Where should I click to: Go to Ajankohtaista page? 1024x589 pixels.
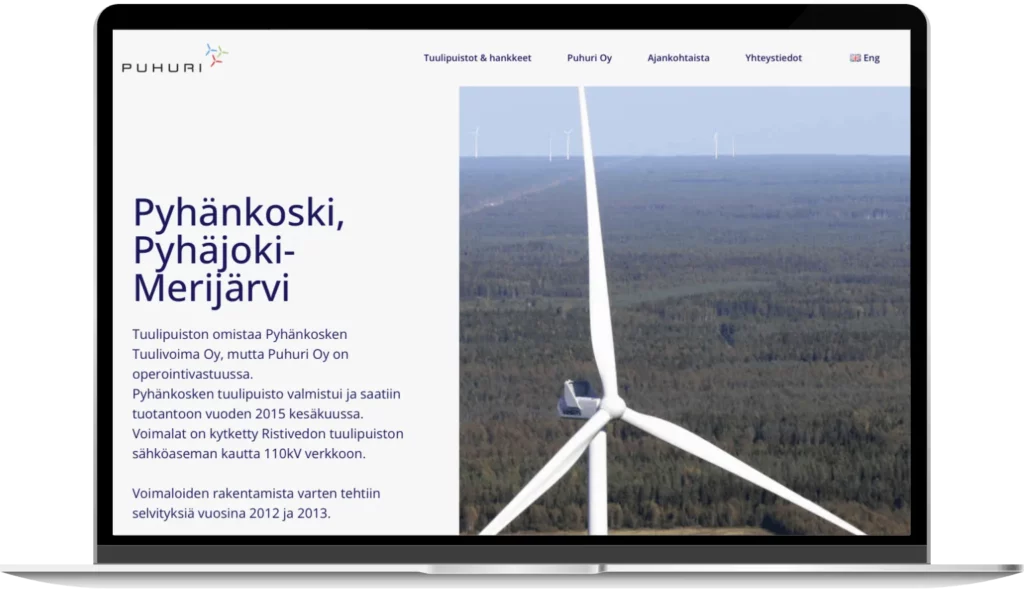pyautogui.click(x=678, y=57)
